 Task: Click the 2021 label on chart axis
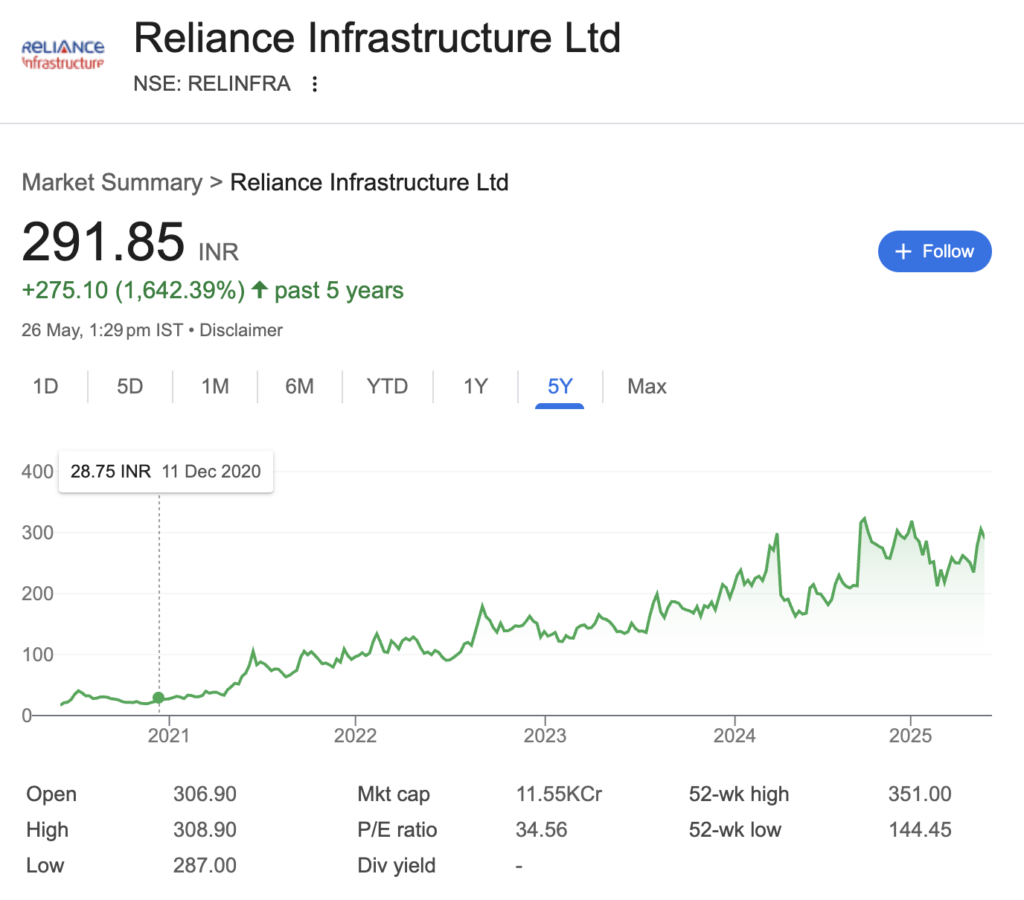[x=168, y=736]
